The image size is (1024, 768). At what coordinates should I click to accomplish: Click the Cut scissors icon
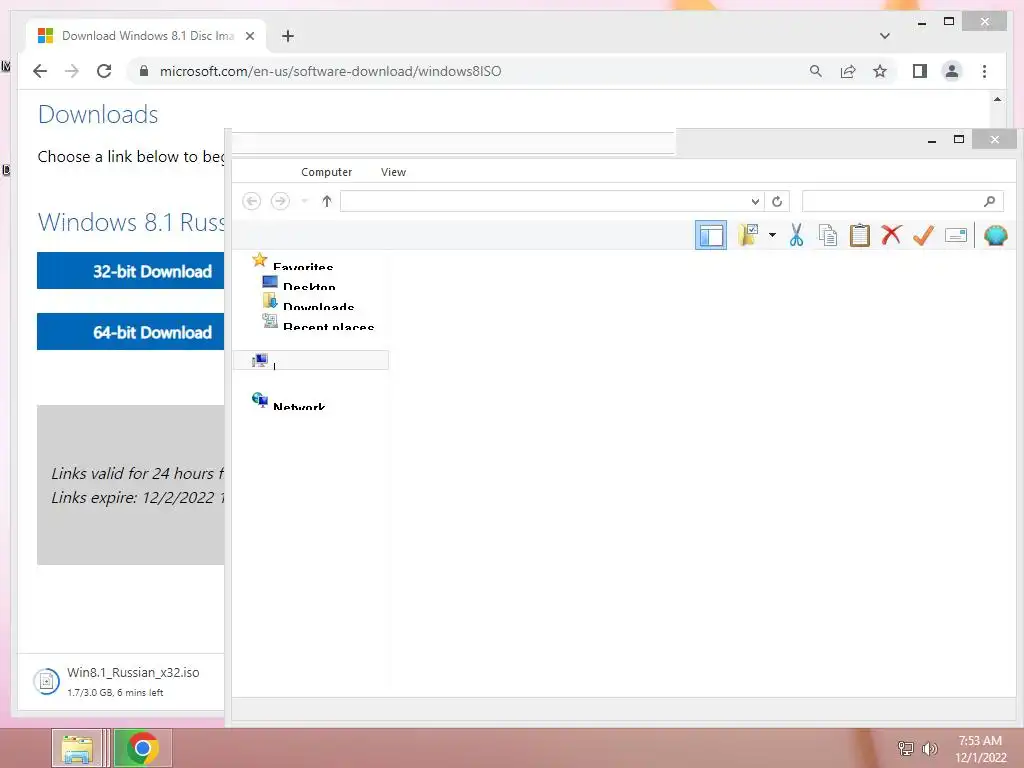point(796,235)
